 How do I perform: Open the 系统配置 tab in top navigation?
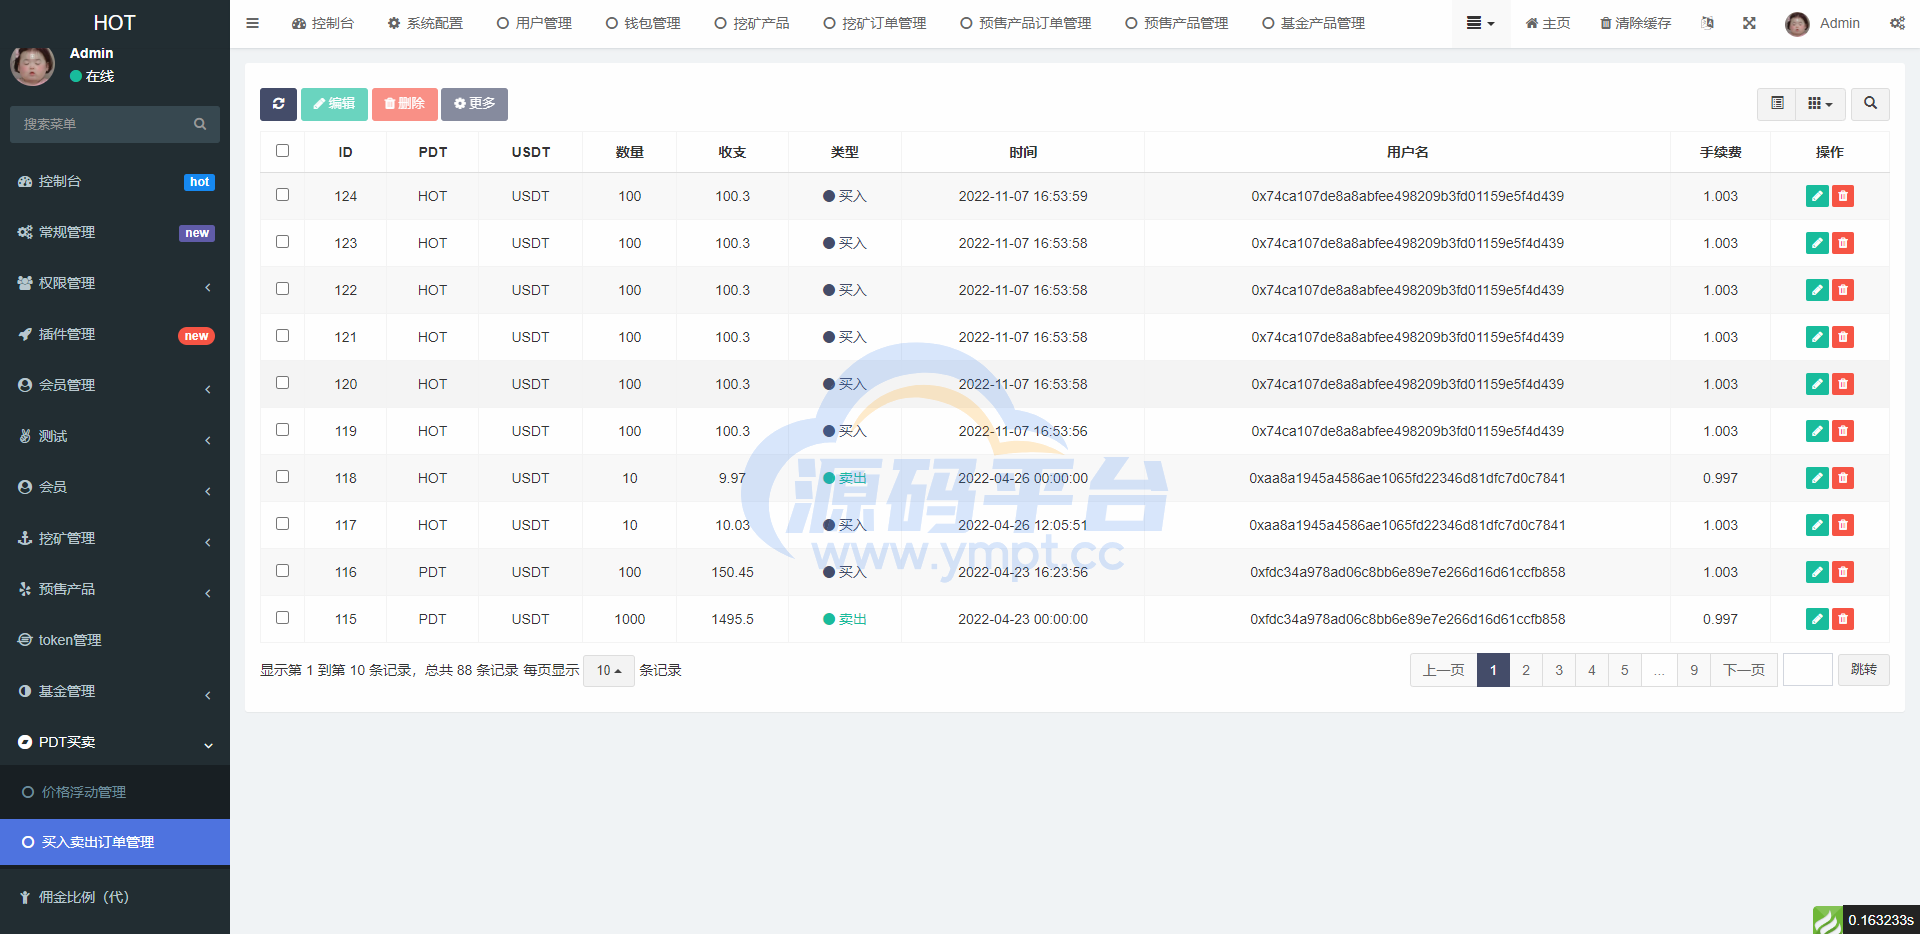click(425, 23)
